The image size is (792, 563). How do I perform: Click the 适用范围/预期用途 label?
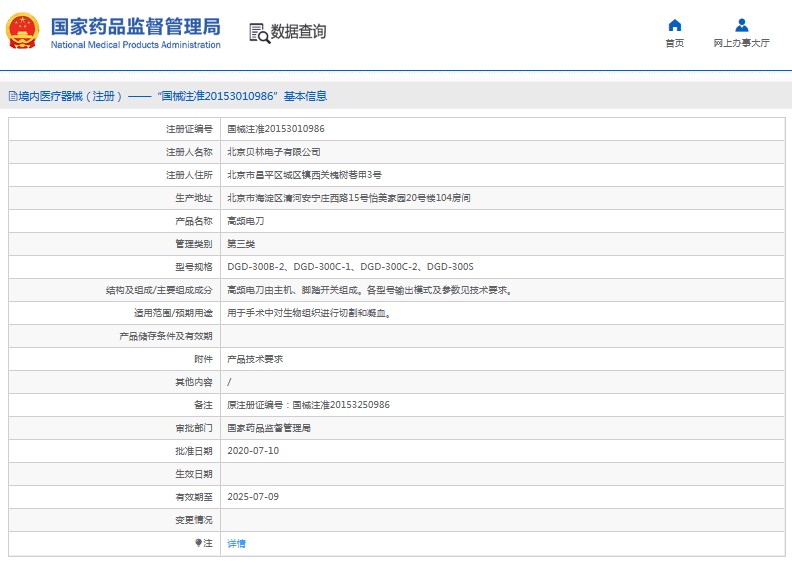coord(173,313)
